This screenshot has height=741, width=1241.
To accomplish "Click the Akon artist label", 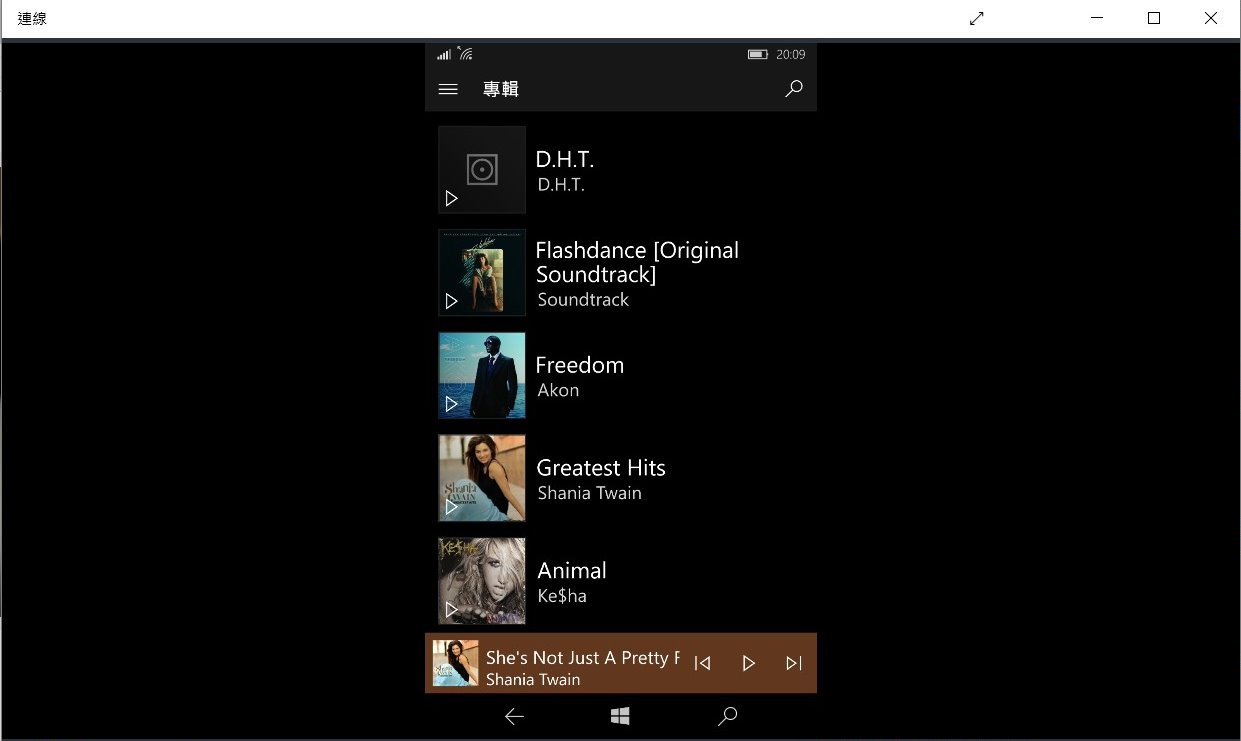I will click(x=558, y=390).
